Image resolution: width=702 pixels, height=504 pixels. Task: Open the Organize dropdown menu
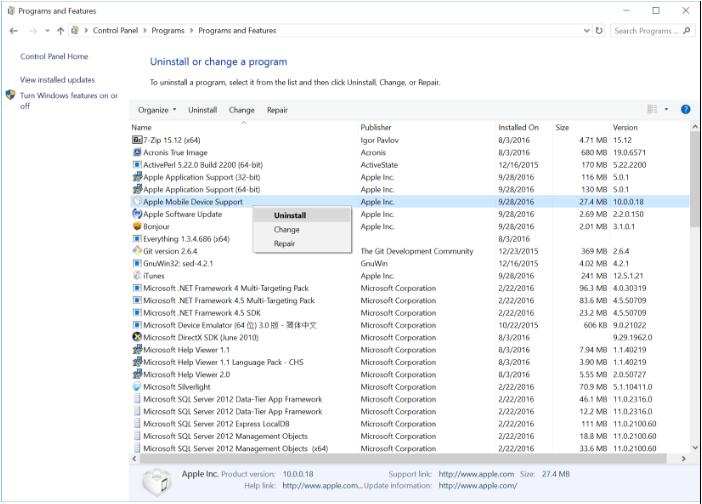click(x=157, y=110)
